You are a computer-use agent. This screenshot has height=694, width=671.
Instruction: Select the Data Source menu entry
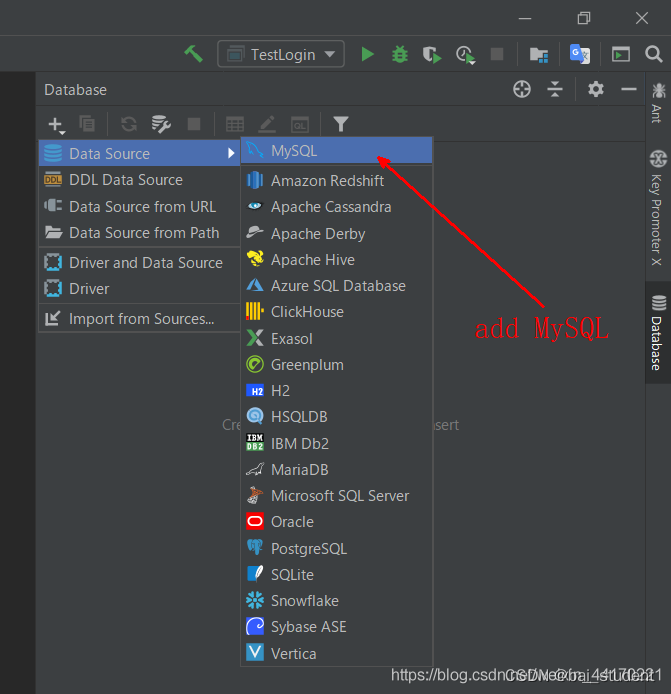139,153
